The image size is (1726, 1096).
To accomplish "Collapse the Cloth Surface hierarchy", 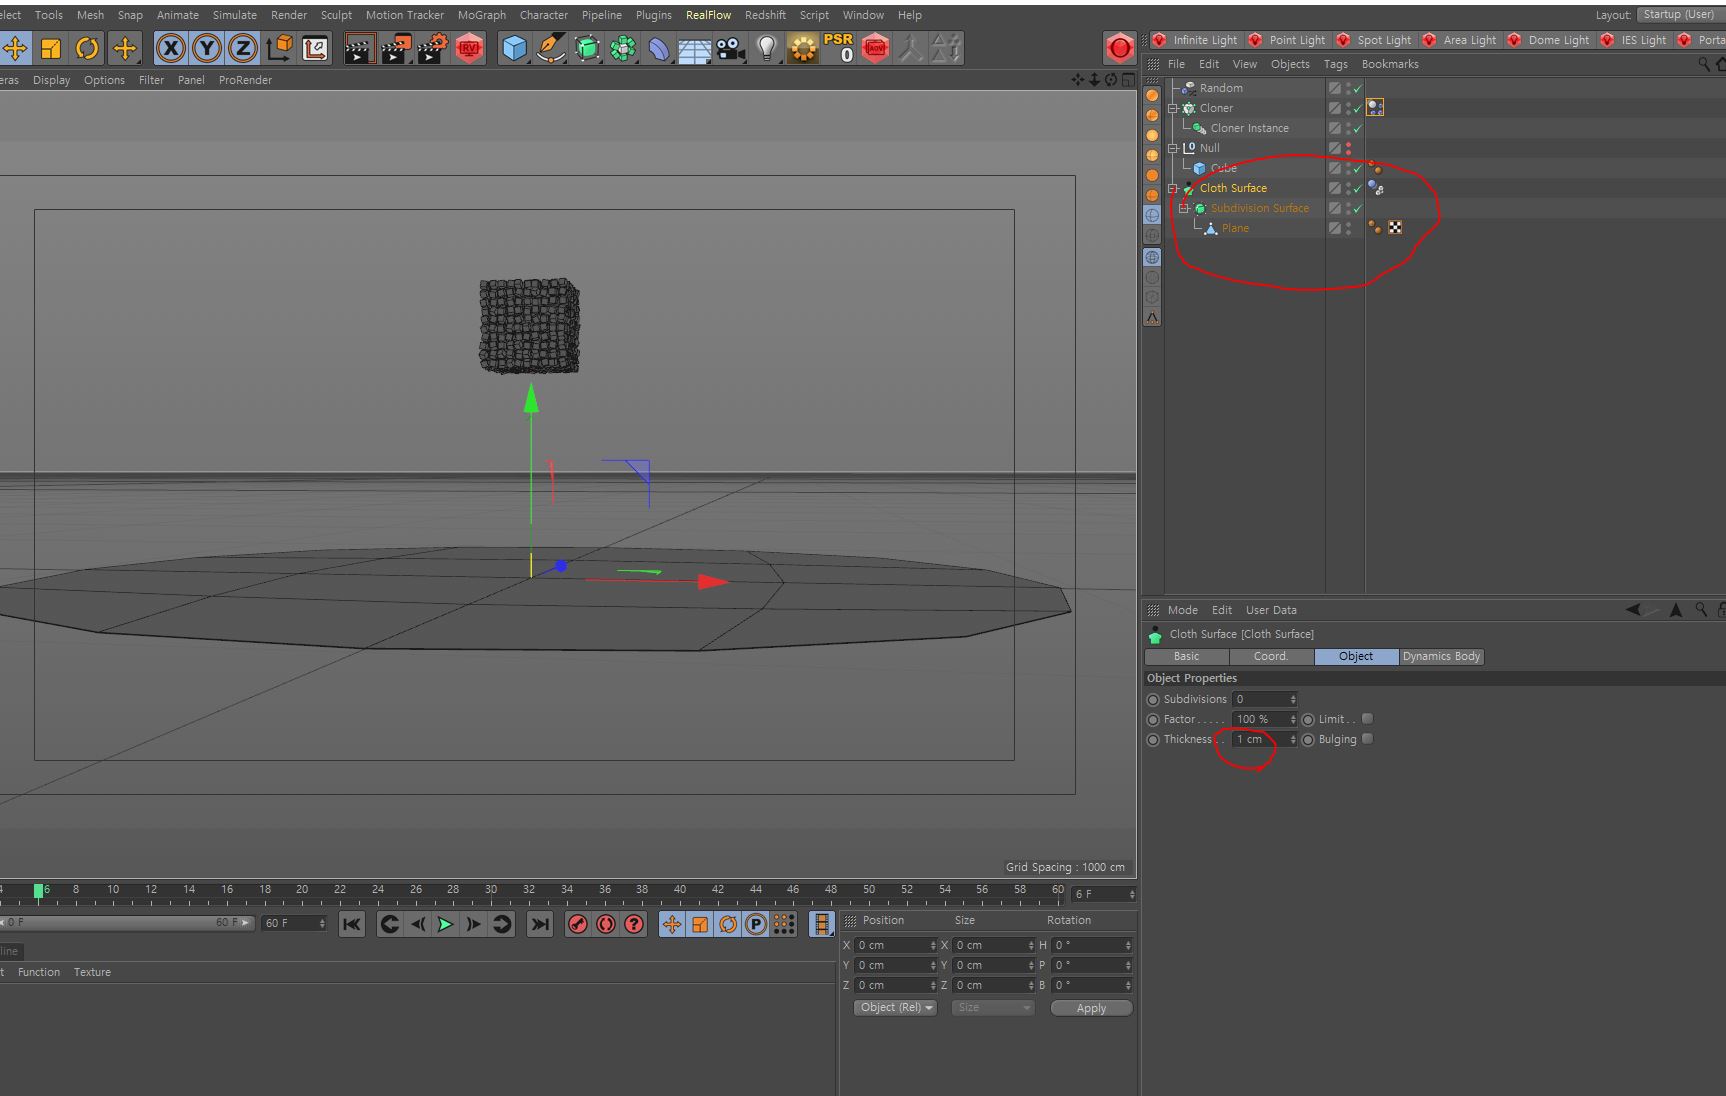I will pos(1173,188).
